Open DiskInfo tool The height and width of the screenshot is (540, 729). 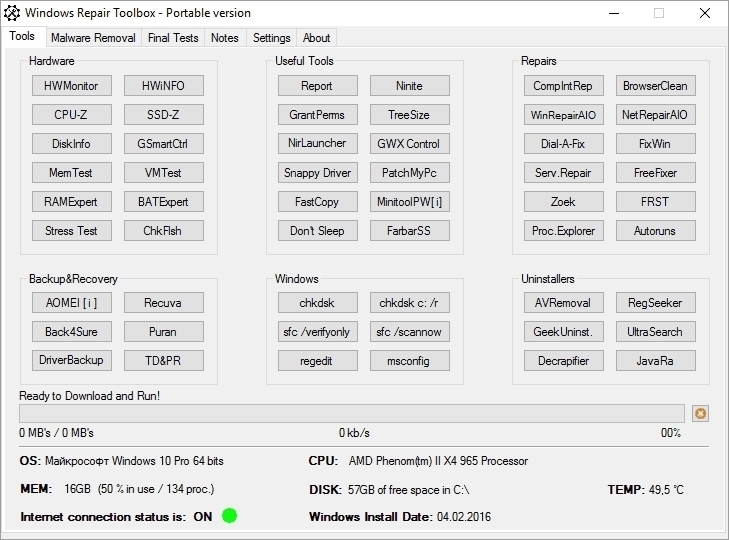tap(72, 144)
